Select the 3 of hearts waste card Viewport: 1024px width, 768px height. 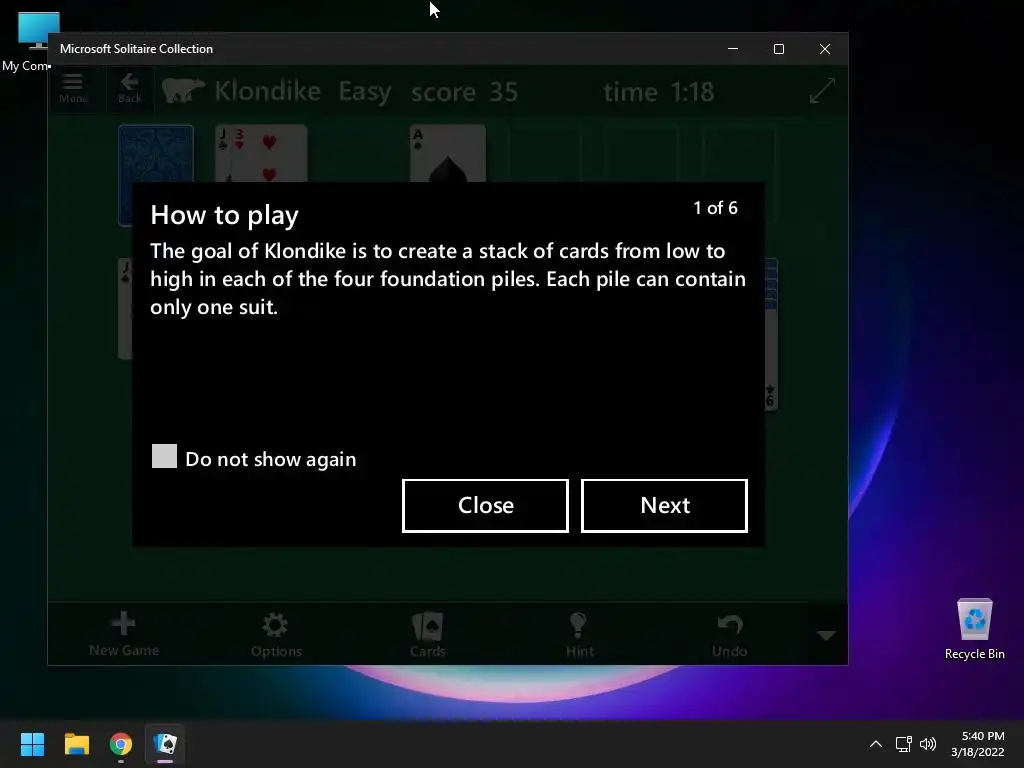click(268, 154)
